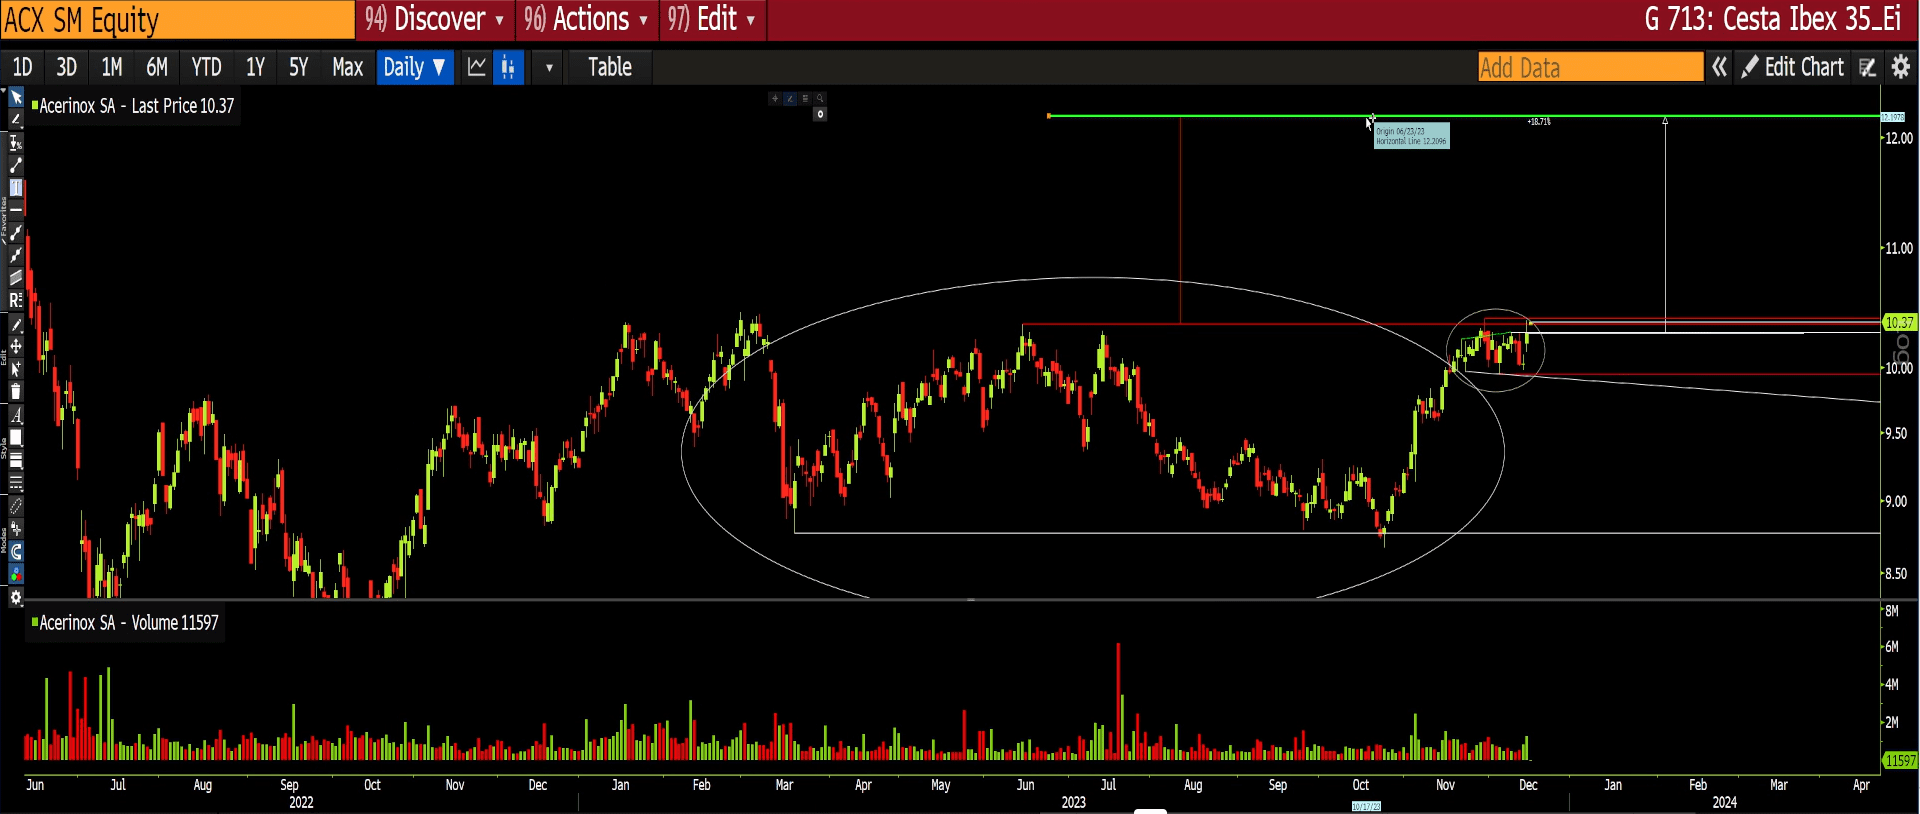Viewport: 1920px width, 814px height.
Task: Switch to candlestick chart view
Action: click(x=508, y=67)
